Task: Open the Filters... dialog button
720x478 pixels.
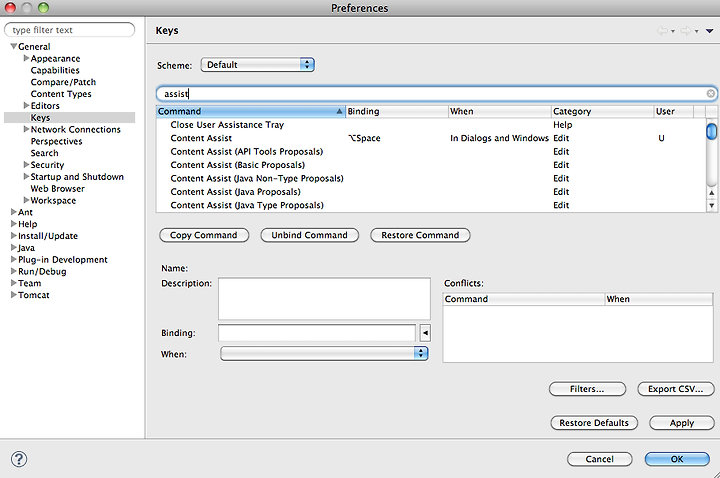Action: click(587, 389)
